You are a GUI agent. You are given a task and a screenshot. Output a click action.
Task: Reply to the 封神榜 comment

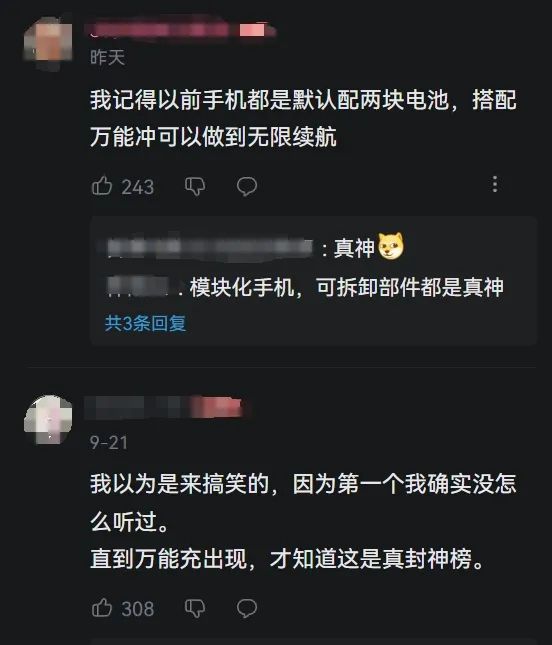[x=247, y=608]
